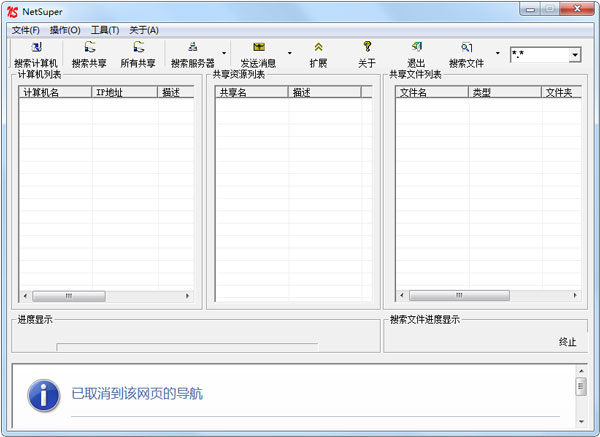Expand the *.* file filter combo box arrow

575,55
